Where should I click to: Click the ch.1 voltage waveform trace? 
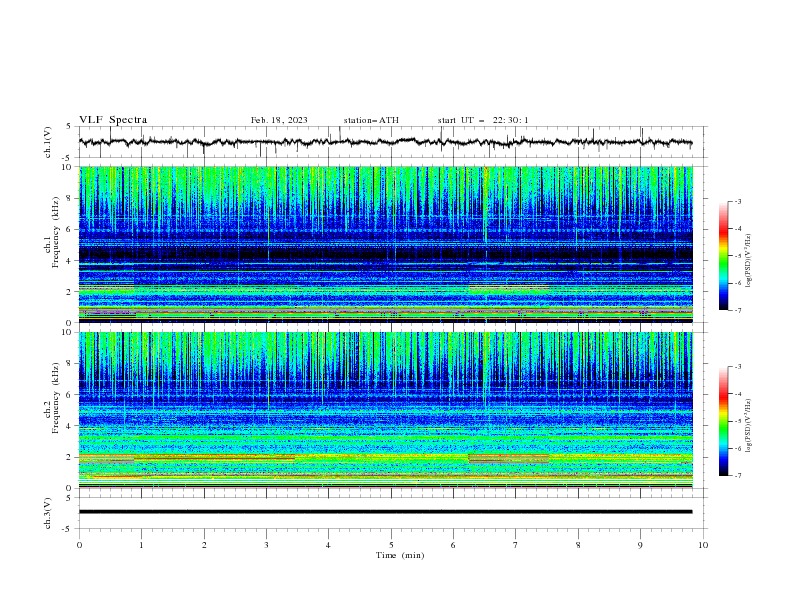pyautogui.click(x=386, y=142)
